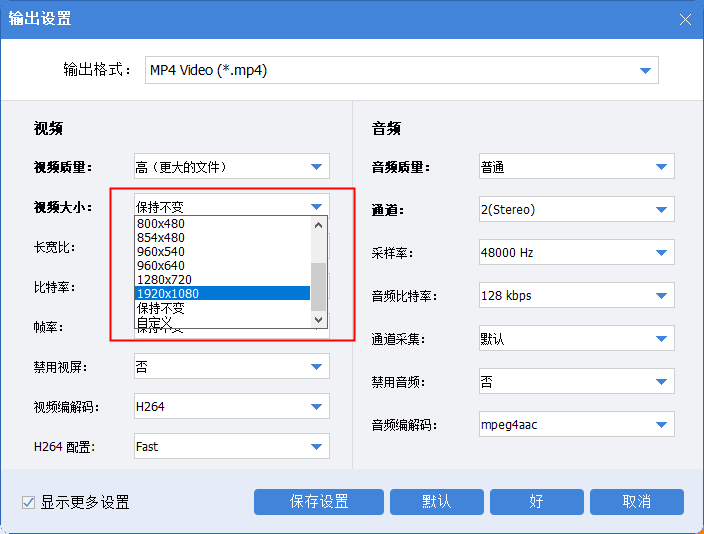Select 1280x720 in video size list
Screen dimensions: 704x534
pyautogui.click(x=222, y=279)
